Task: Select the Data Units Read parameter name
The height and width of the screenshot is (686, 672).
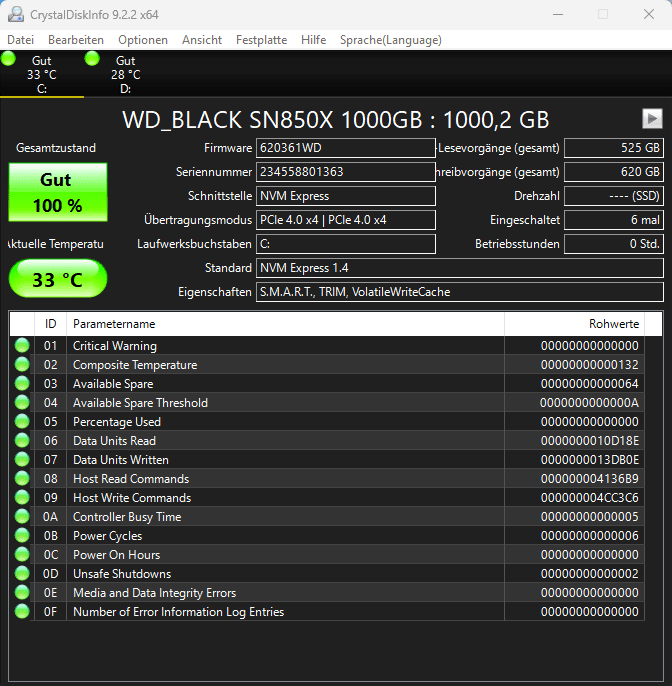Action: tap(114, 441)
